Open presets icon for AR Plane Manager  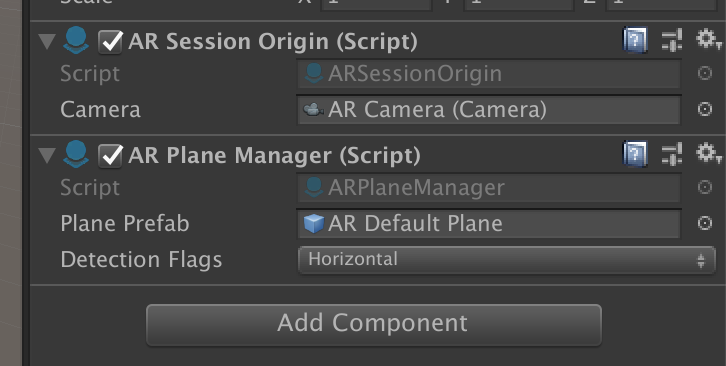click(672, 154)
